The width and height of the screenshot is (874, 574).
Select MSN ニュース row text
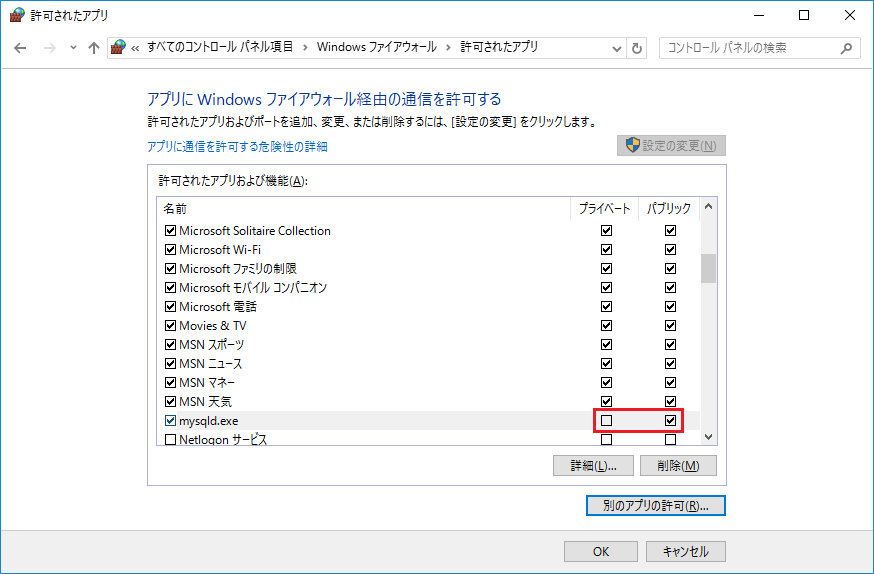pos(211,363)
